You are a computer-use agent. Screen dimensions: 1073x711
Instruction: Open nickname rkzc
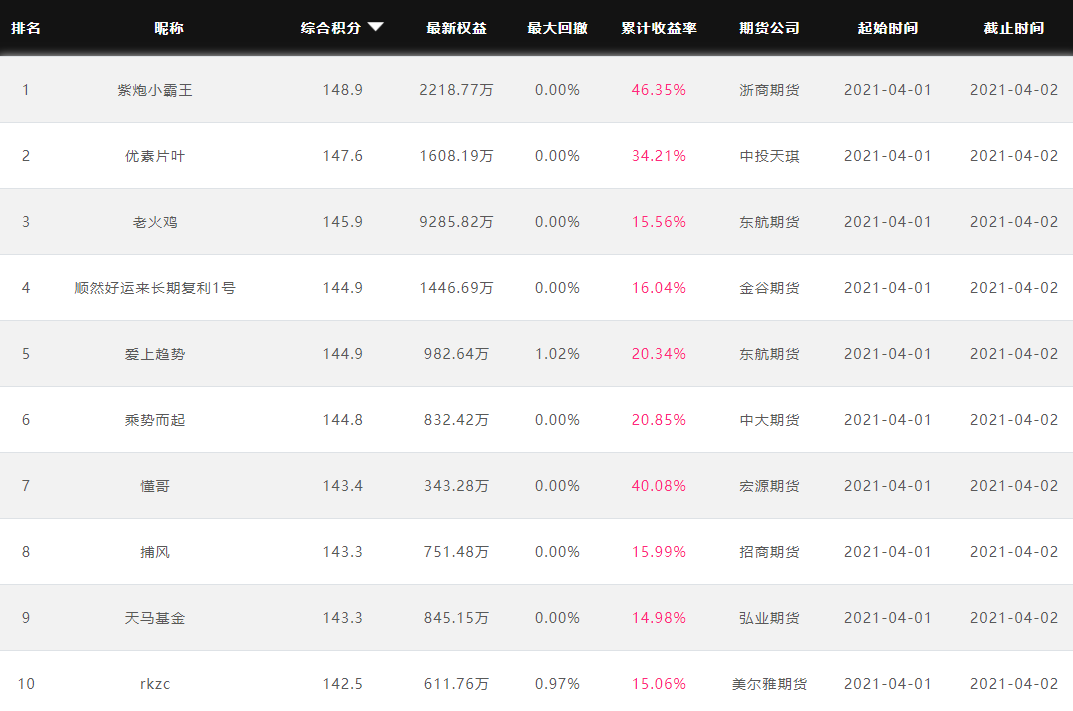pos(155,684)
